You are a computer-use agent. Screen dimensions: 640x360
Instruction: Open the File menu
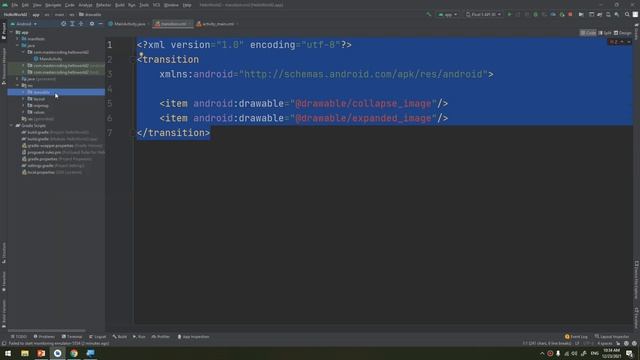[x=15, y=5]
